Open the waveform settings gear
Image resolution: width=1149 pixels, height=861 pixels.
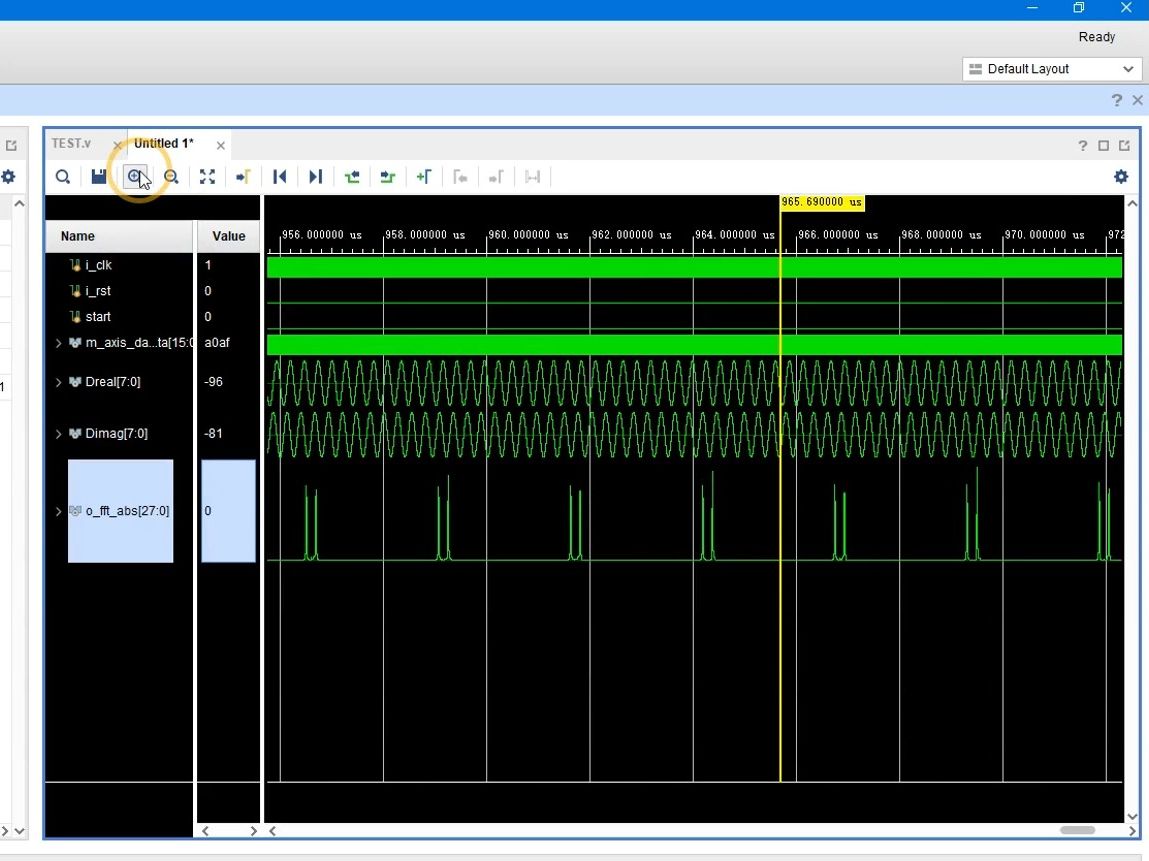coord(1121,176)
